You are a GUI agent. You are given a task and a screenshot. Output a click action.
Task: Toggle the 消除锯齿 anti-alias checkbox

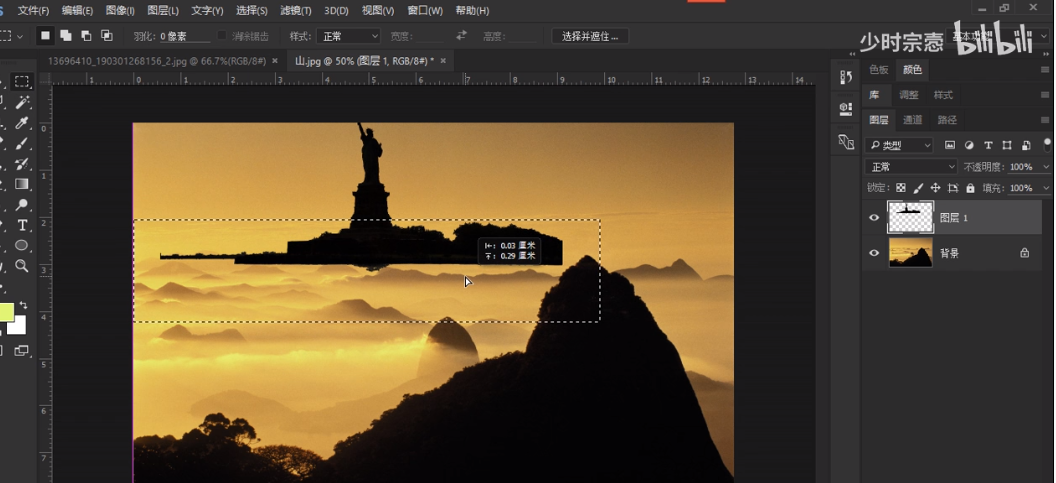coord(222,36)
